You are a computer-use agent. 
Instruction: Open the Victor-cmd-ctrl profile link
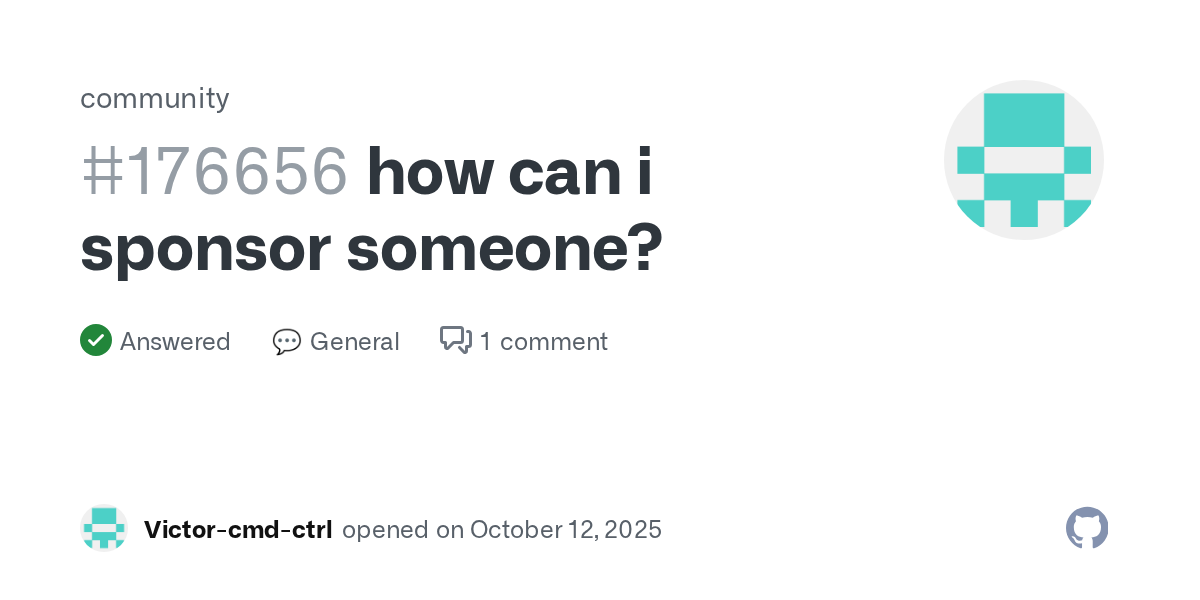coord(238,530)
